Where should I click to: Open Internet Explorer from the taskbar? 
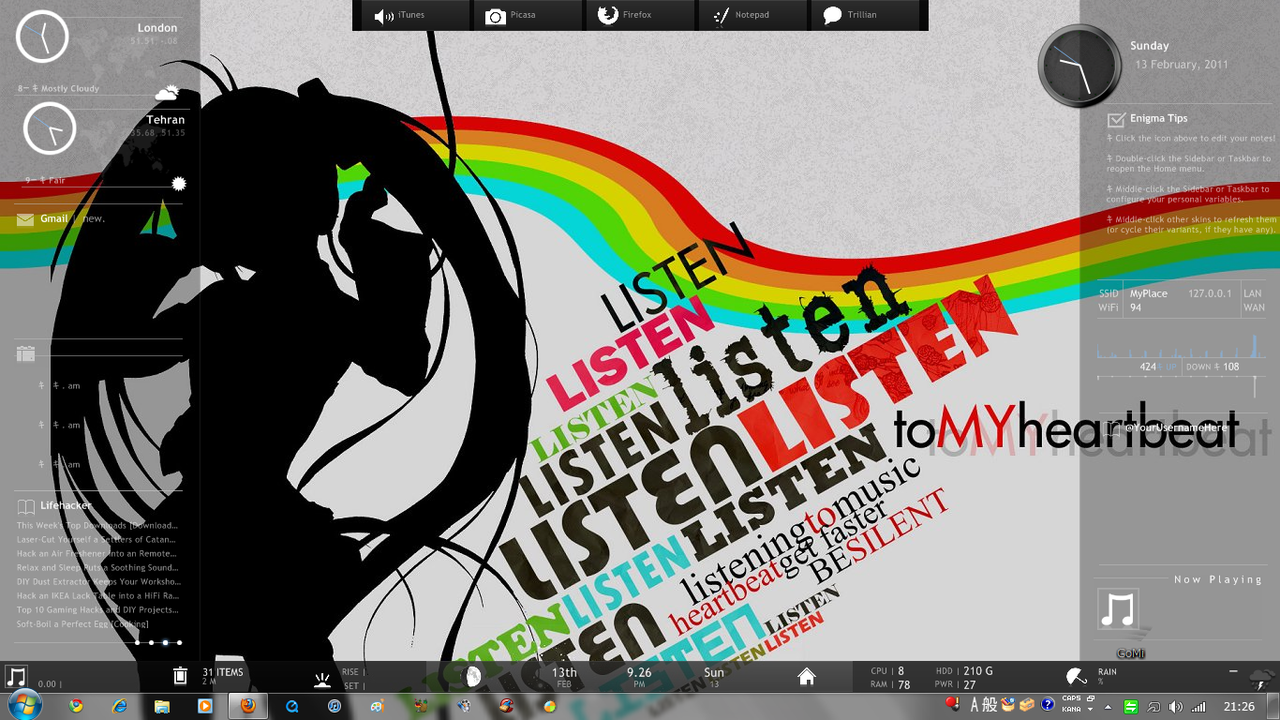[120, 706]
